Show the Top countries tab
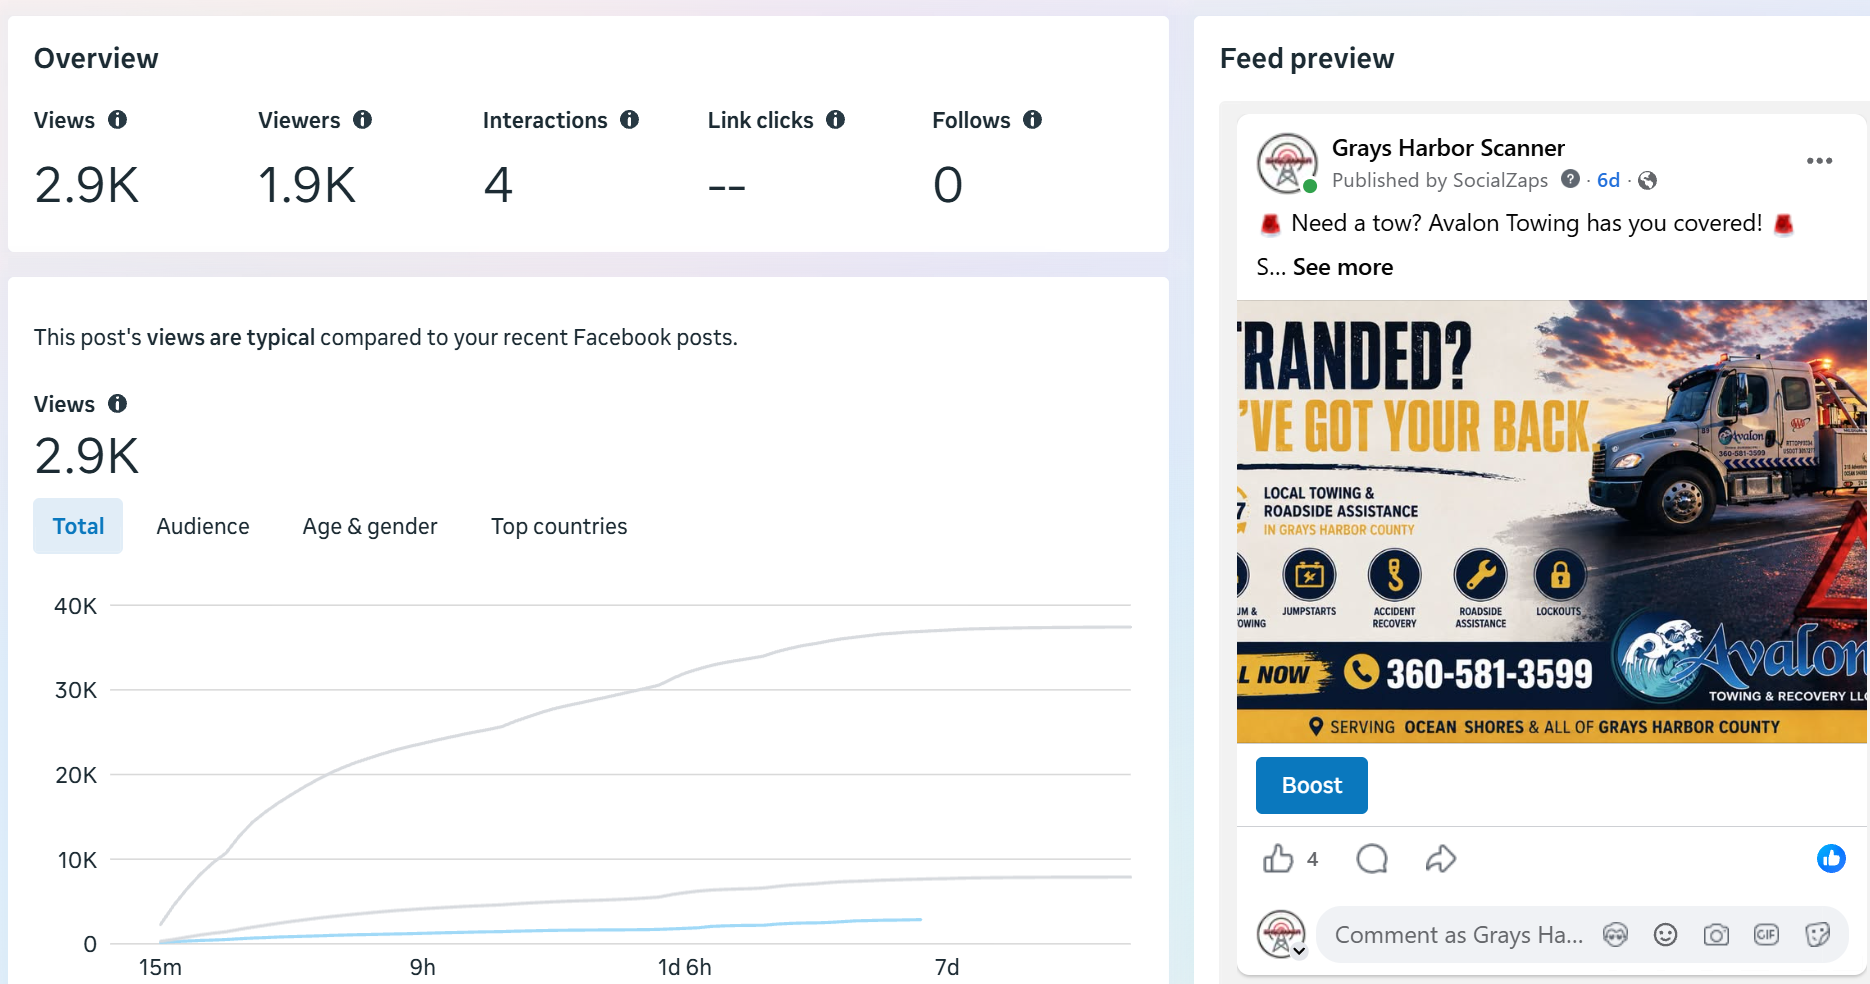The height and width of the screenshot is (984, 1870). tap(559, 526)
